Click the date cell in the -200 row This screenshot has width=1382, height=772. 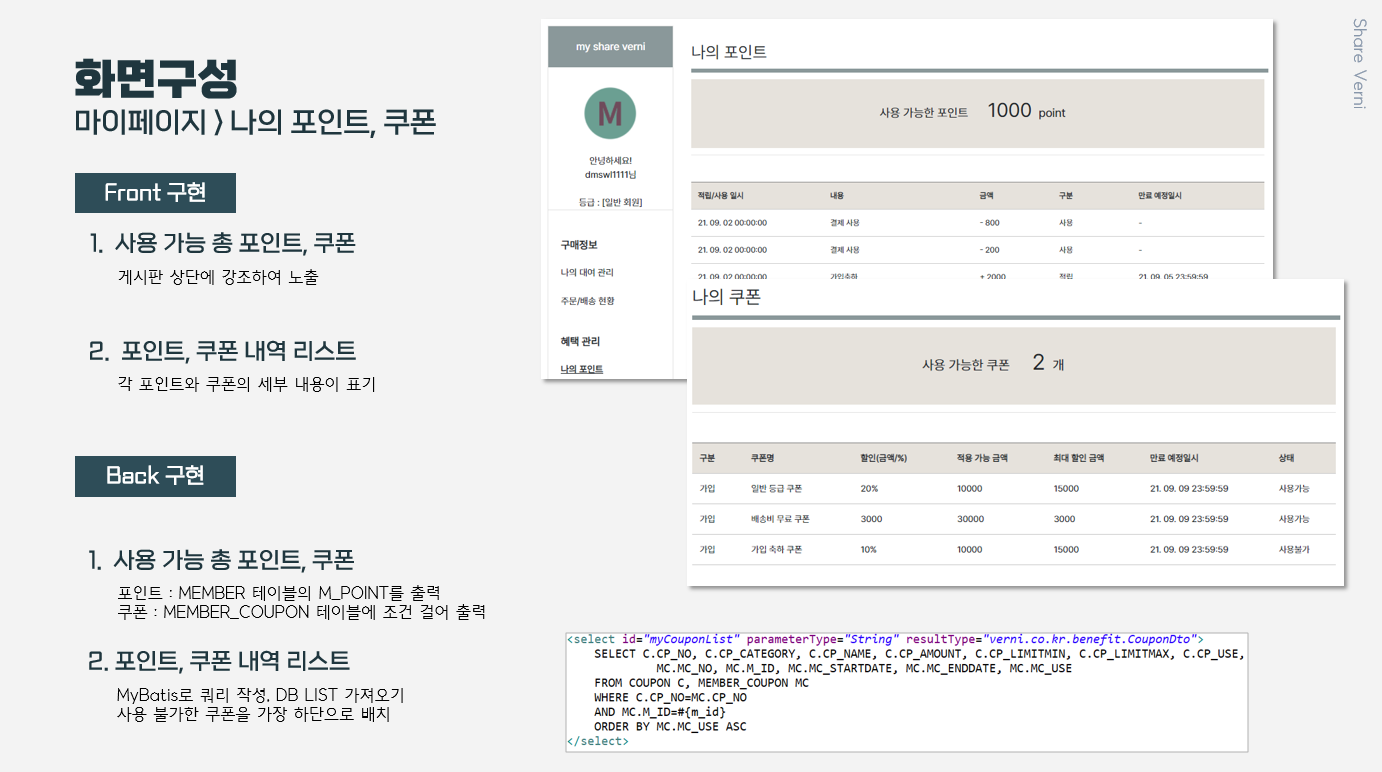(x=732, y=250)
